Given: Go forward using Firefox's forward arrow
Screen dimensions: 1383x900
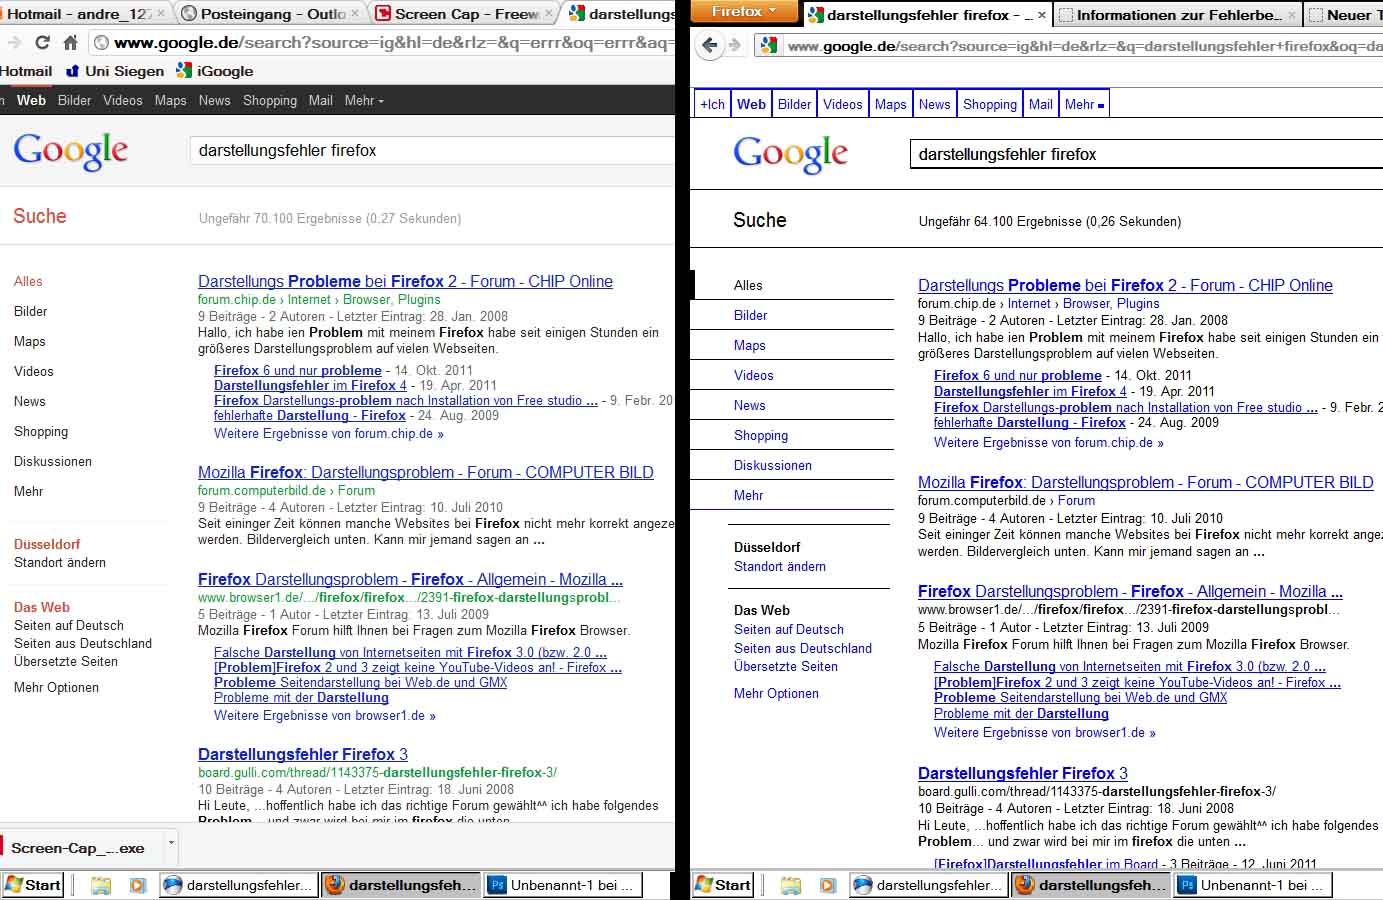Looking at the screenshot, I should pos(735,45).
